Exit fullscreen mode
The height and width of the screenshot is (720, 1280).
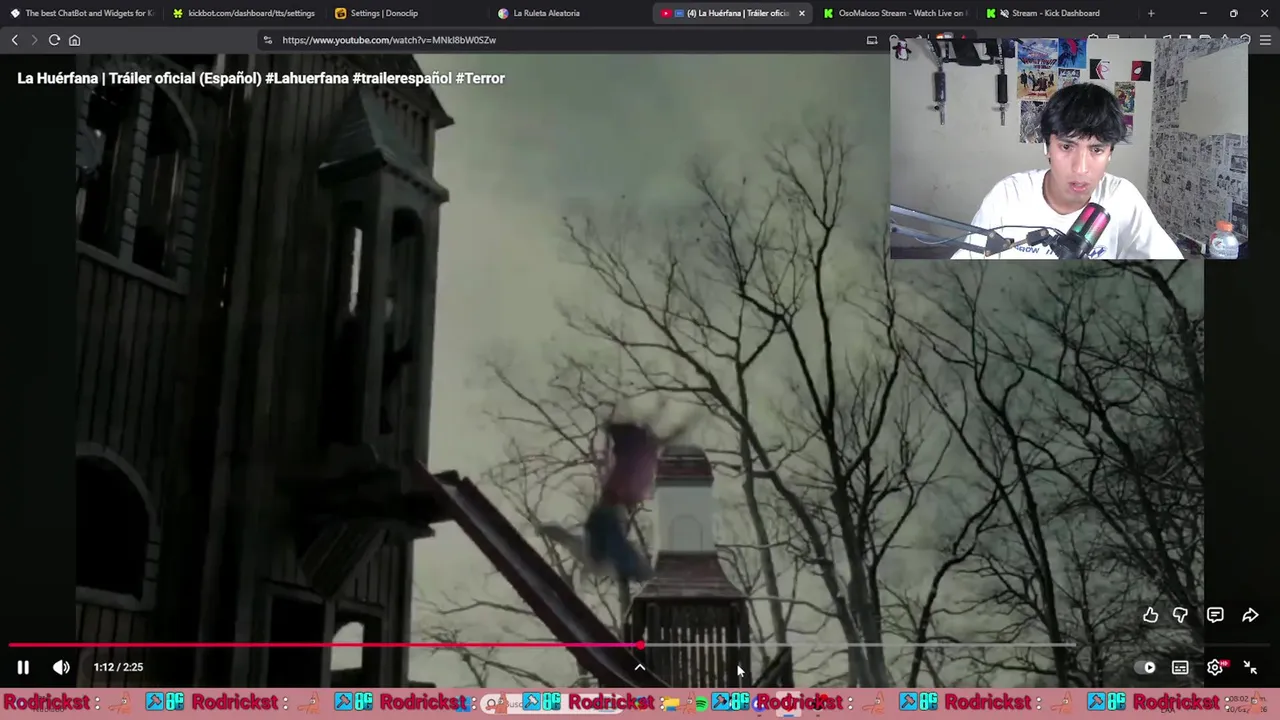coord(1250,667)
